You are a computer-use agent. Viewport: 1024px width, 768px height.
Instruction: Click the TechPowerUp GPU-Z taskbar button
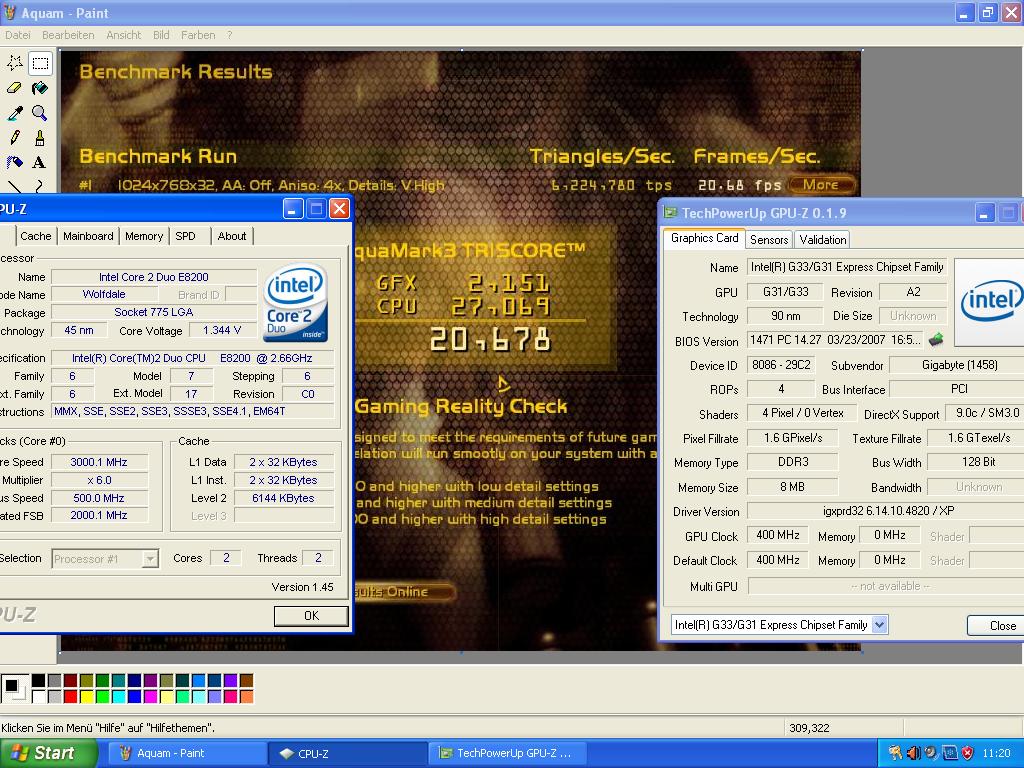[507, 753]
